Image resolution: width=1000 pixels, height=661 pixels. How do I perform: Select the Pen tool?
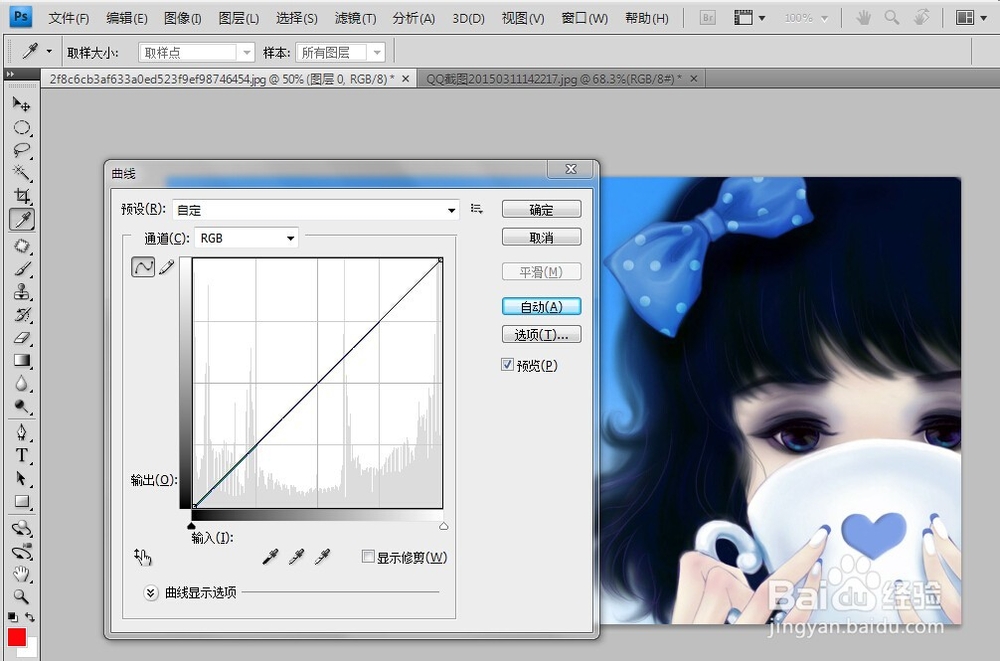[x=22, y=433]
